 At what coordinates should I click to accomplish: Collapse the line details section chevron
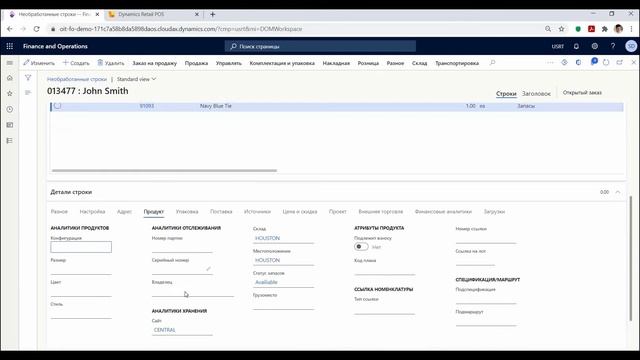point(618,192)
